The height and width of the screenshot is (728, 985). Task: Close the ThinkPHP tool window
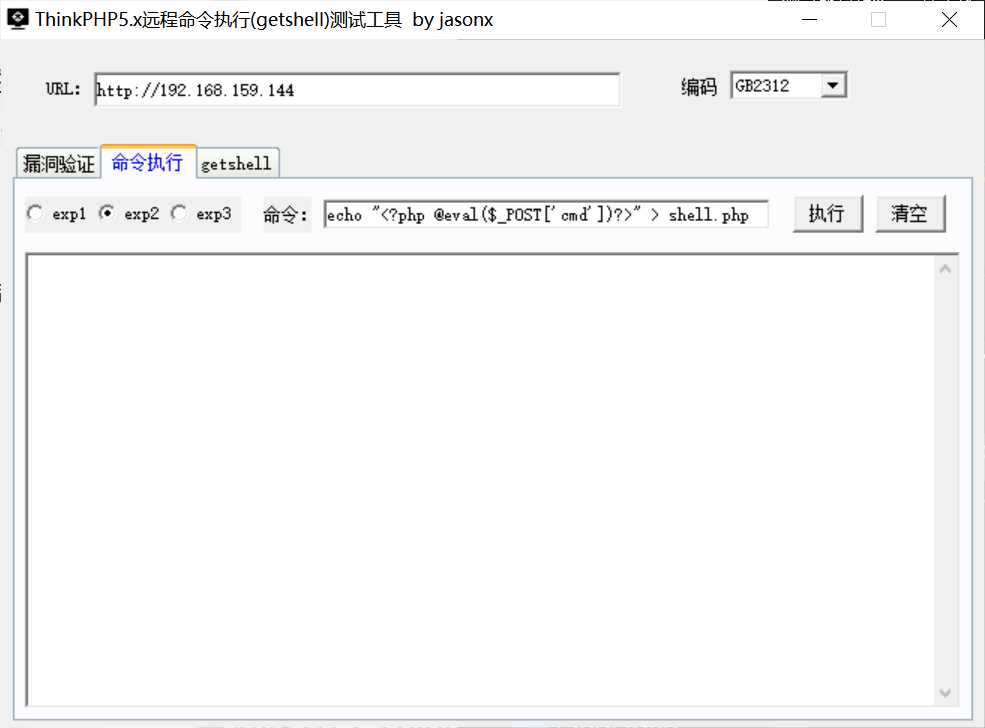949,19
